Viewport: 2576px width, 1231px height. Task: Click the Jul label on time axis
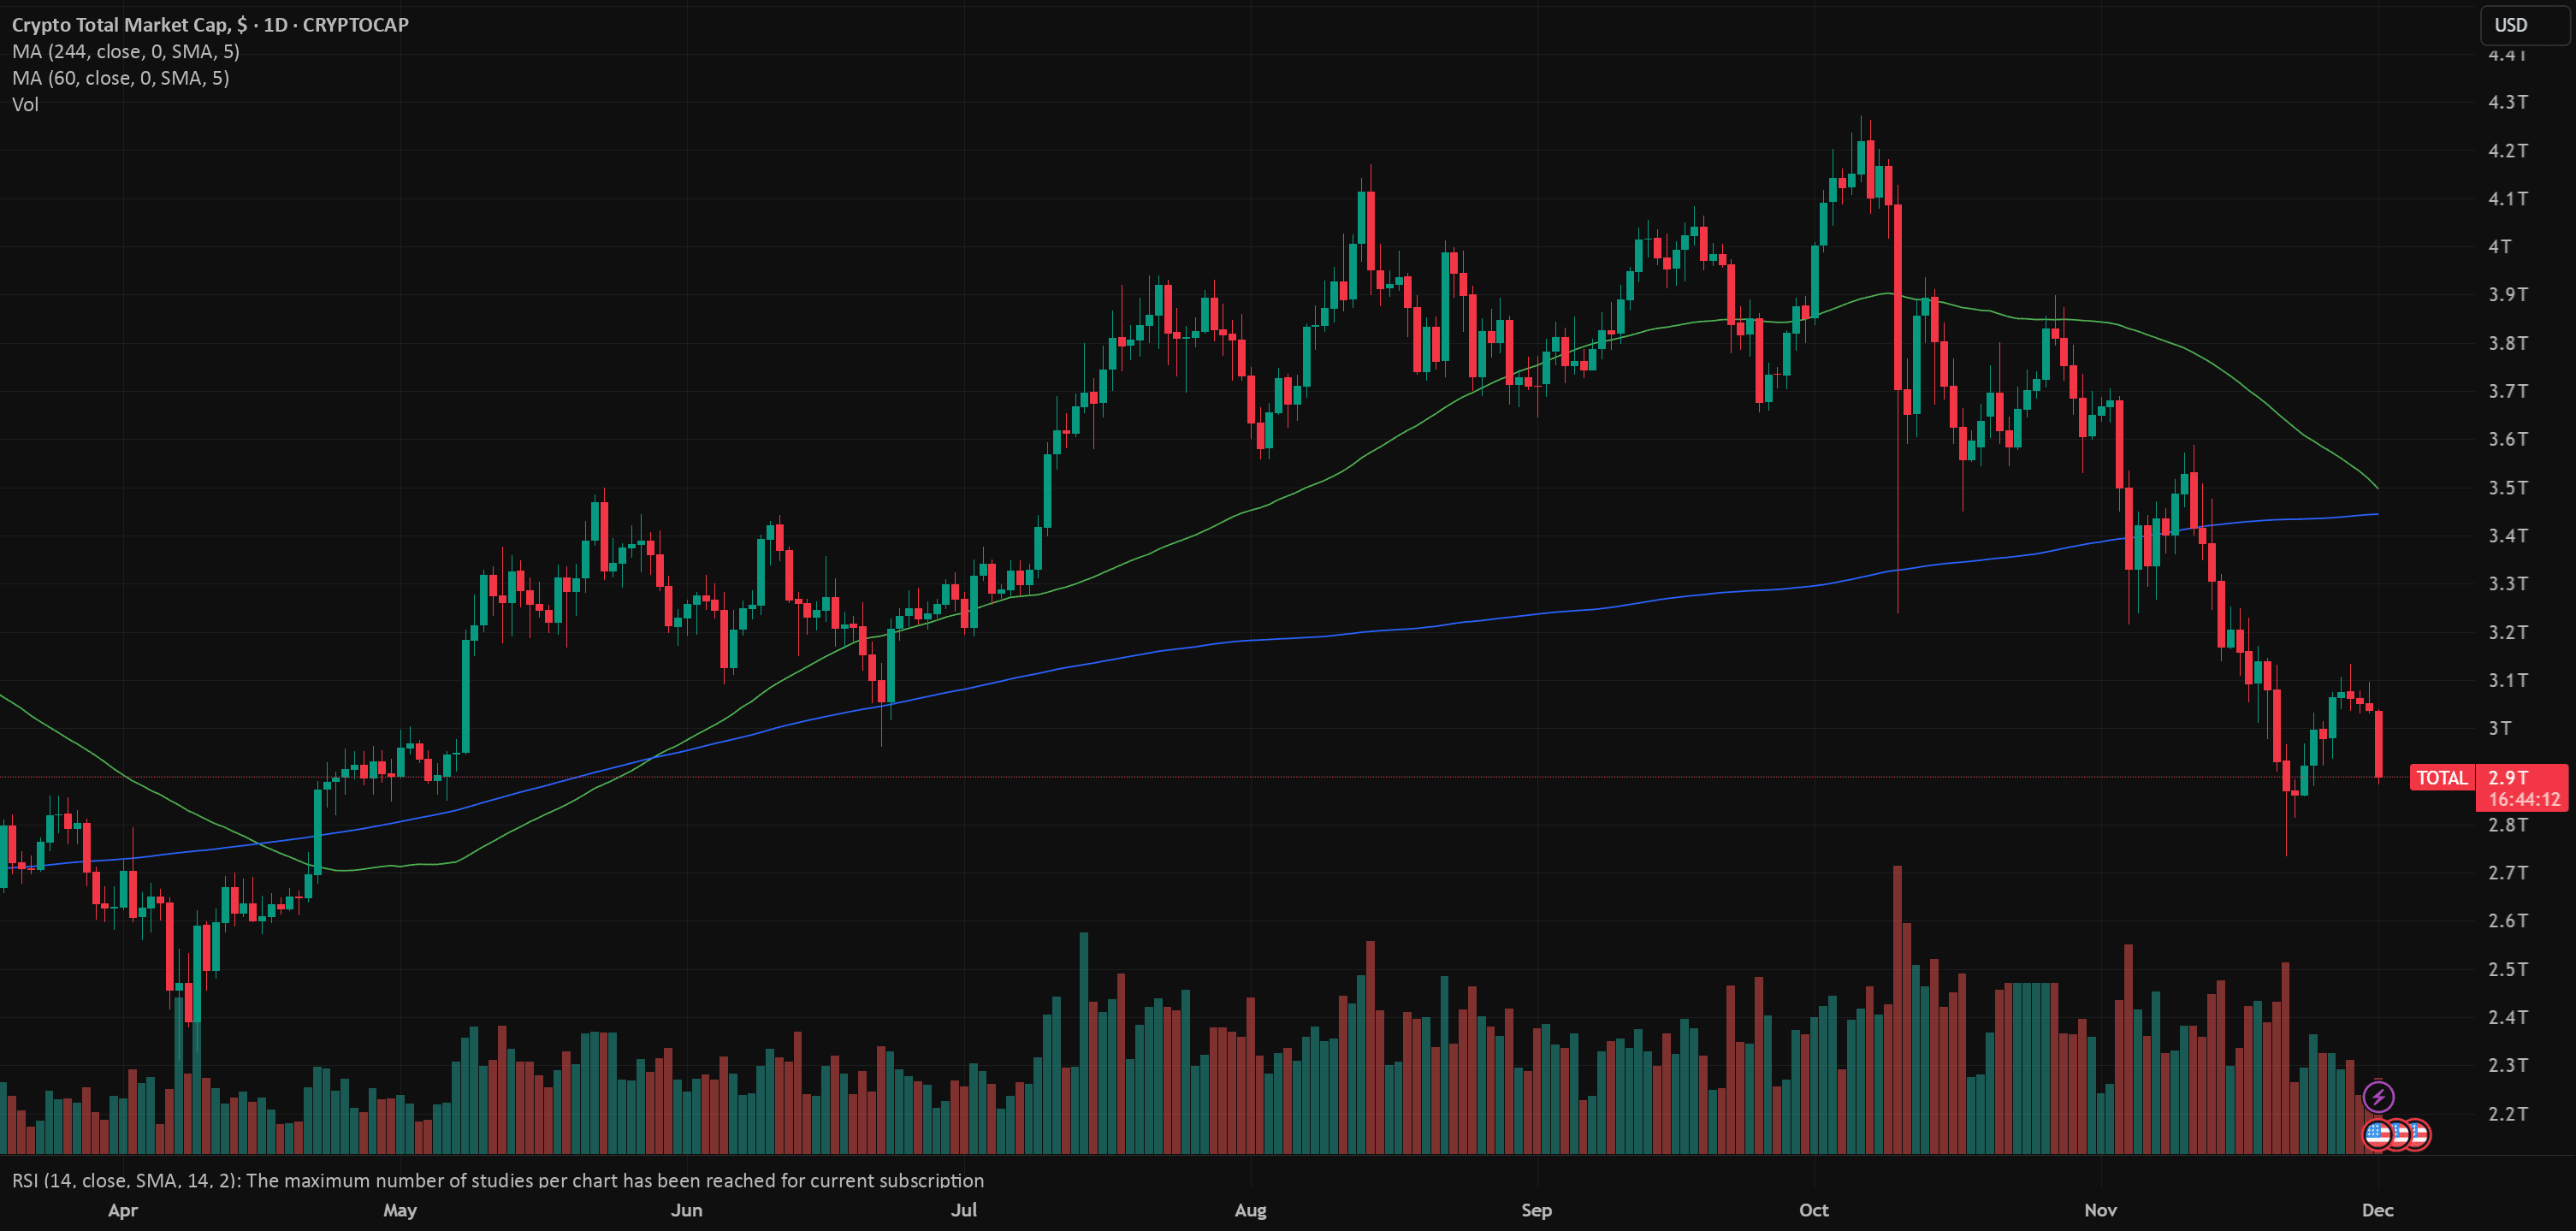(x=963, y=1210)
